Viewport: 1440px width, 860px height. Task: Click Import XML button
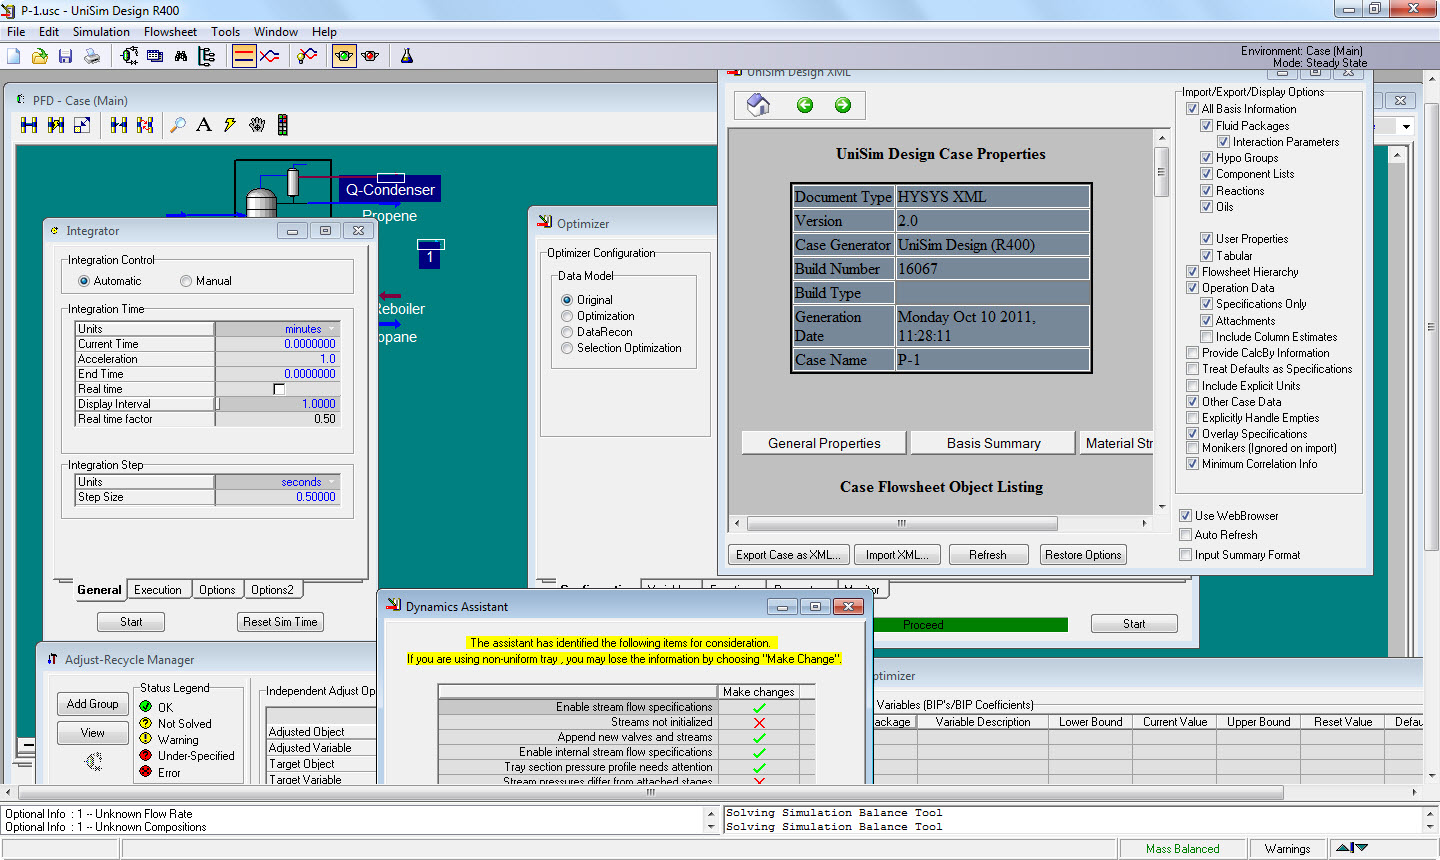(x=897, y=555)
